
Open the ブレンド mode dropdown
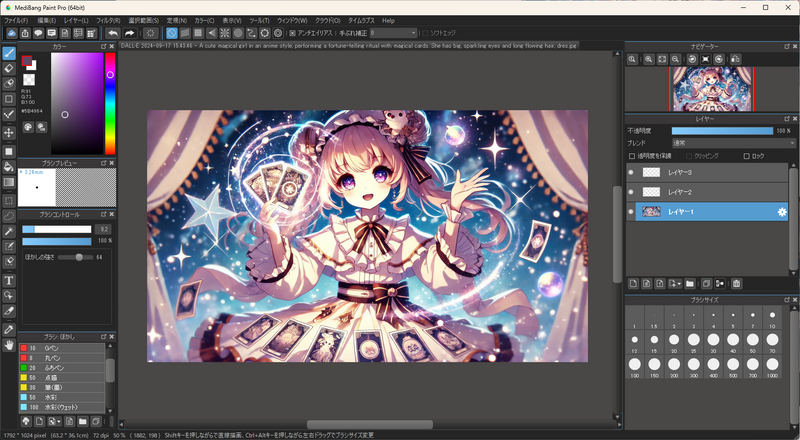733,143
